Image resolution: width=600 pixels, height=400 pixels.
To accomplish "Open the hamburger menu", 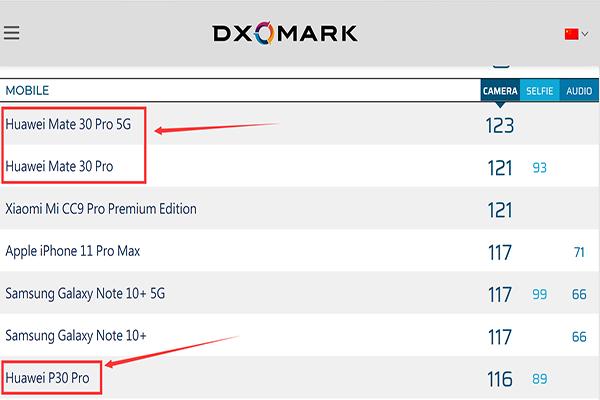I will click(x=12, y=33).
